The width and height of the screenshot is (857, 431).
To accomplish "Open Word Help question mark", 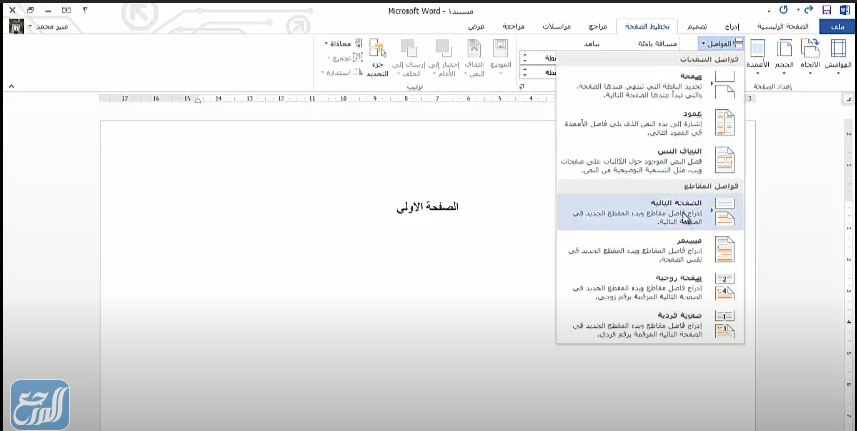I will [x=84, y=10].
